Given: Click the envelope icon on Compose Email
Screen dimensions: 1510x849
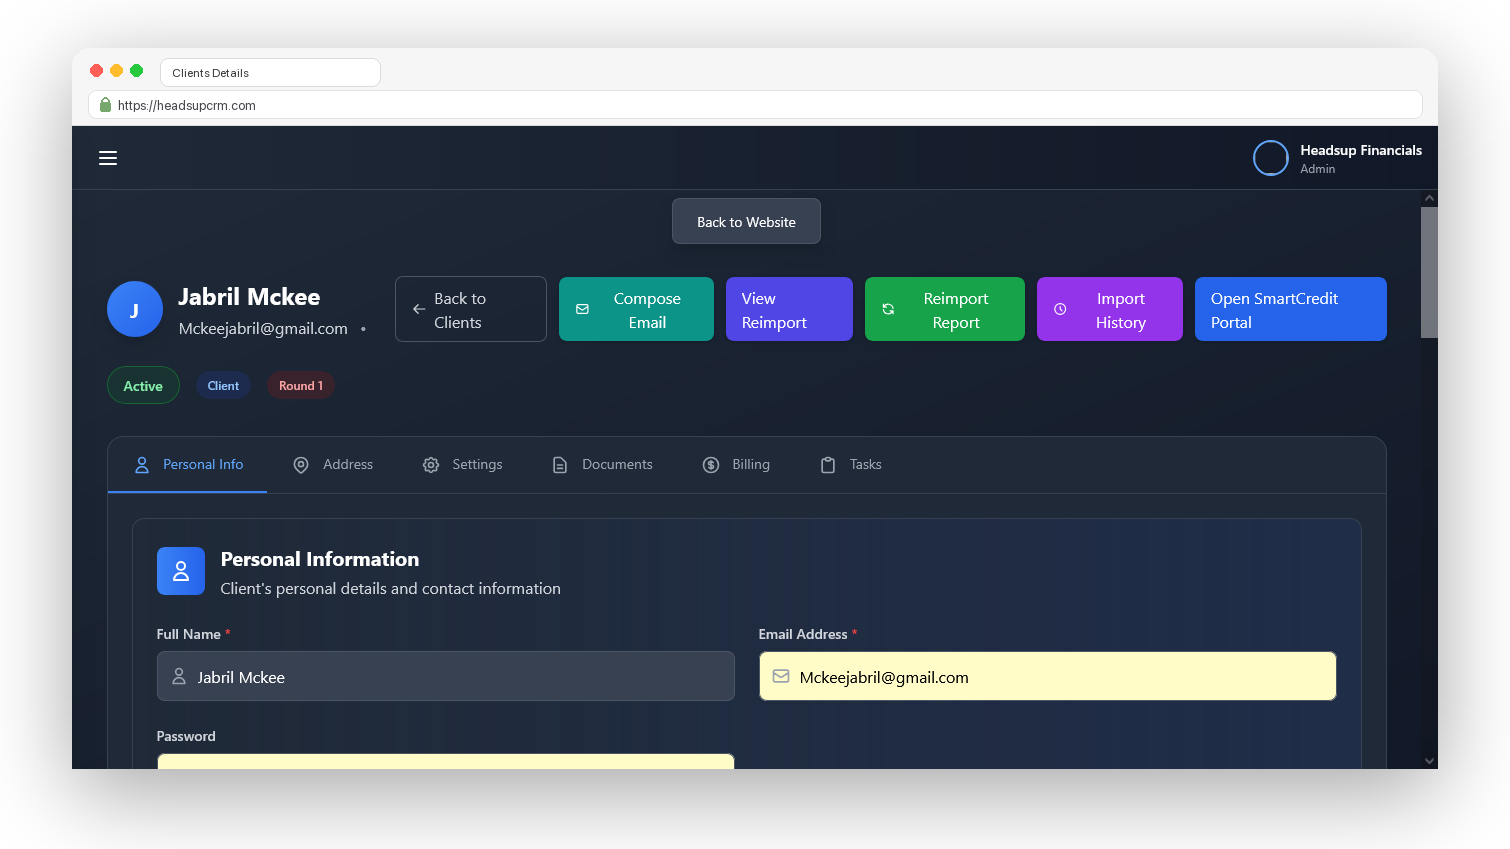Looking at the screenshot, I should [x=582, y=310].
